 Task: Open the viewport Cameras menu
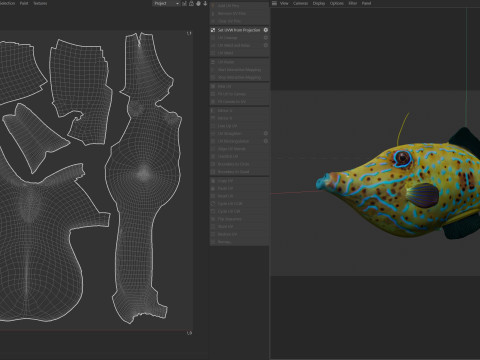[300, 3]
